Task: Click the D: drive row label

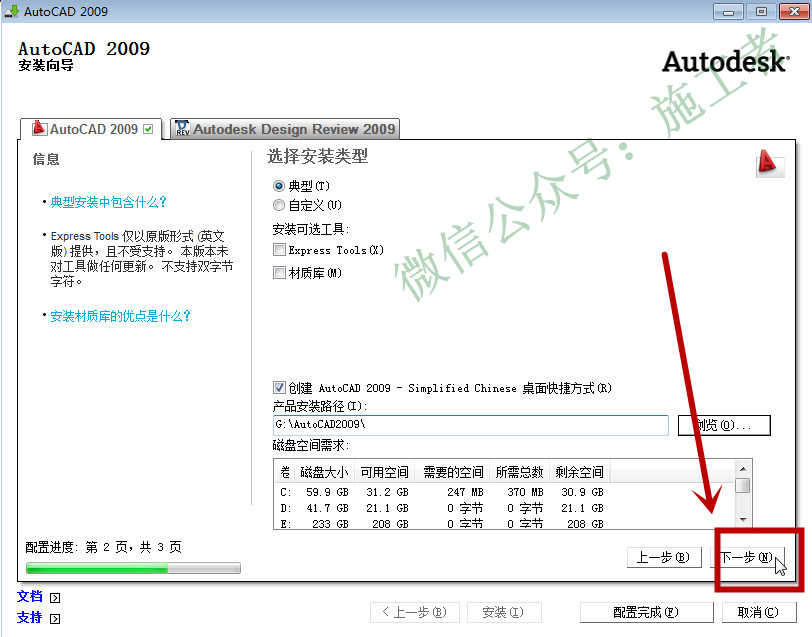Action: [x=285, y=508]
